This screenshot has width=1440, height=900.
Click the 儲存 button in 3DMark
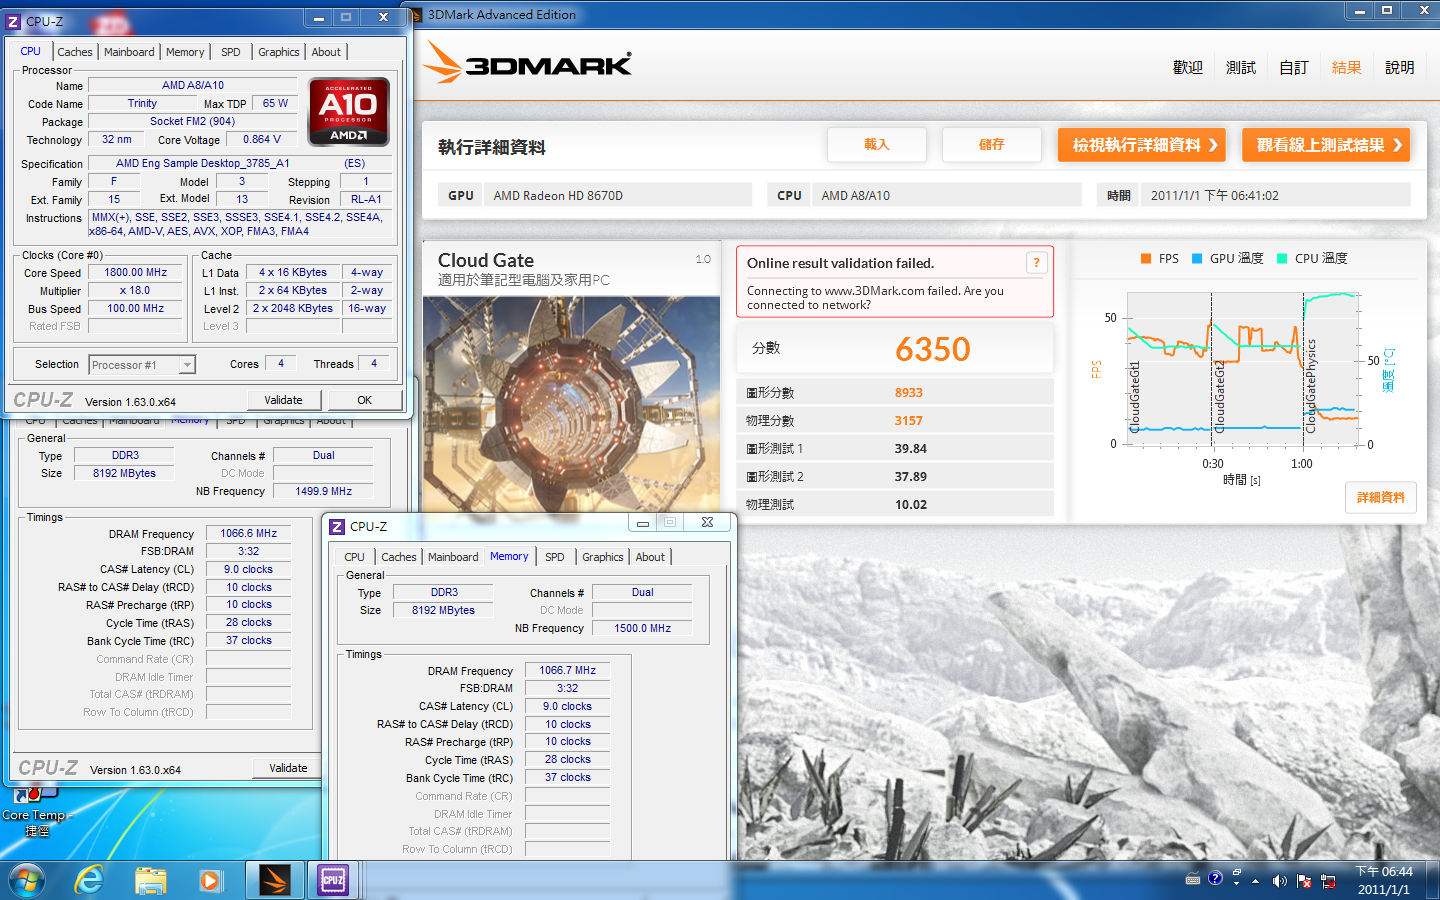[991, 145]
